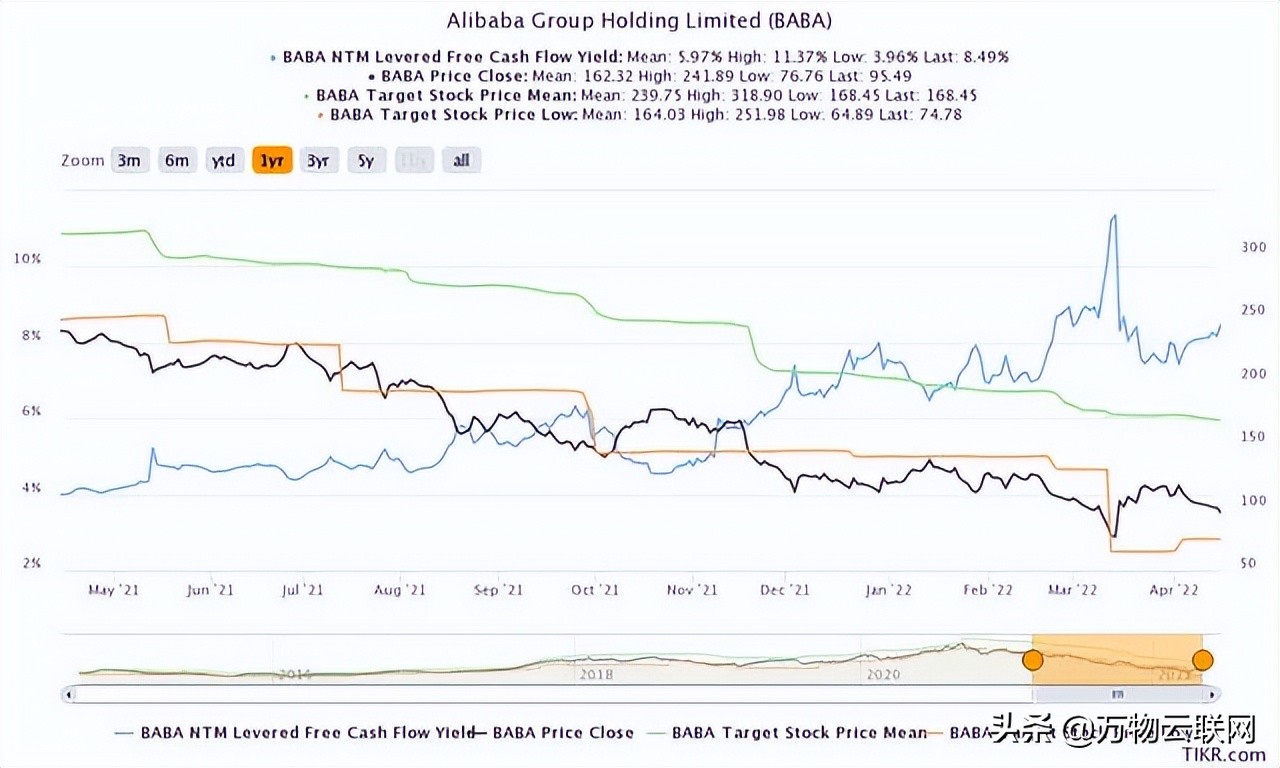The height and width of the screenshot is (768, 1280).
Task: Click the navigator scrollbar right arrow
Action: coord(1213,692)
